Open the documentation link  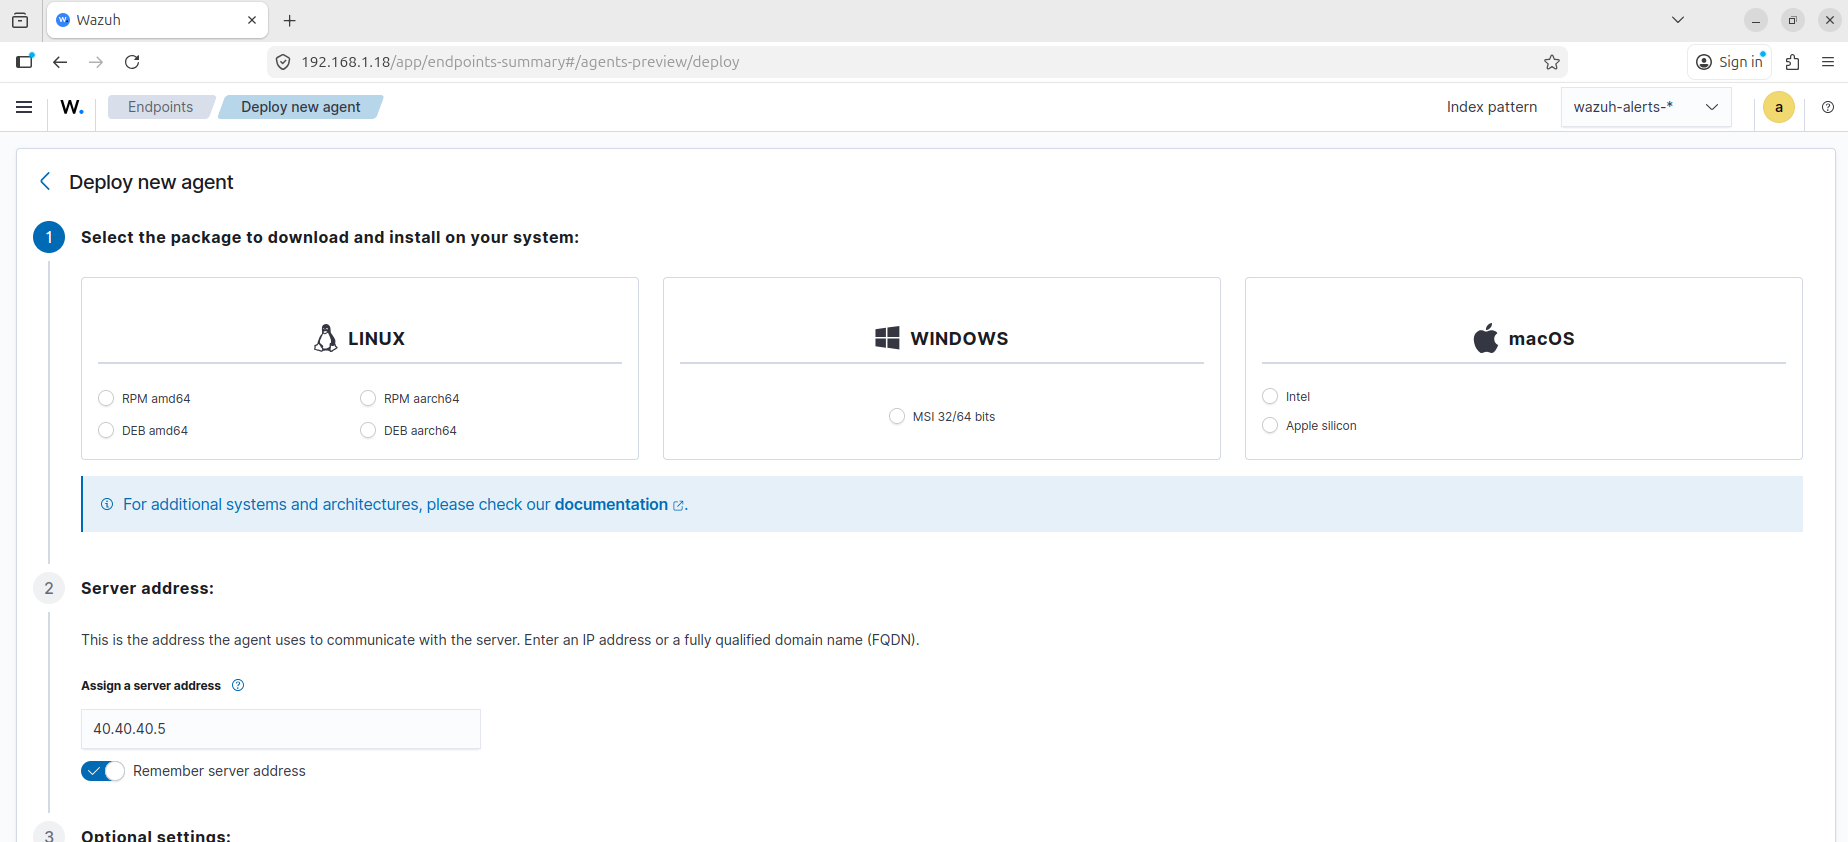pyautogui.click(x=611, y=504)
